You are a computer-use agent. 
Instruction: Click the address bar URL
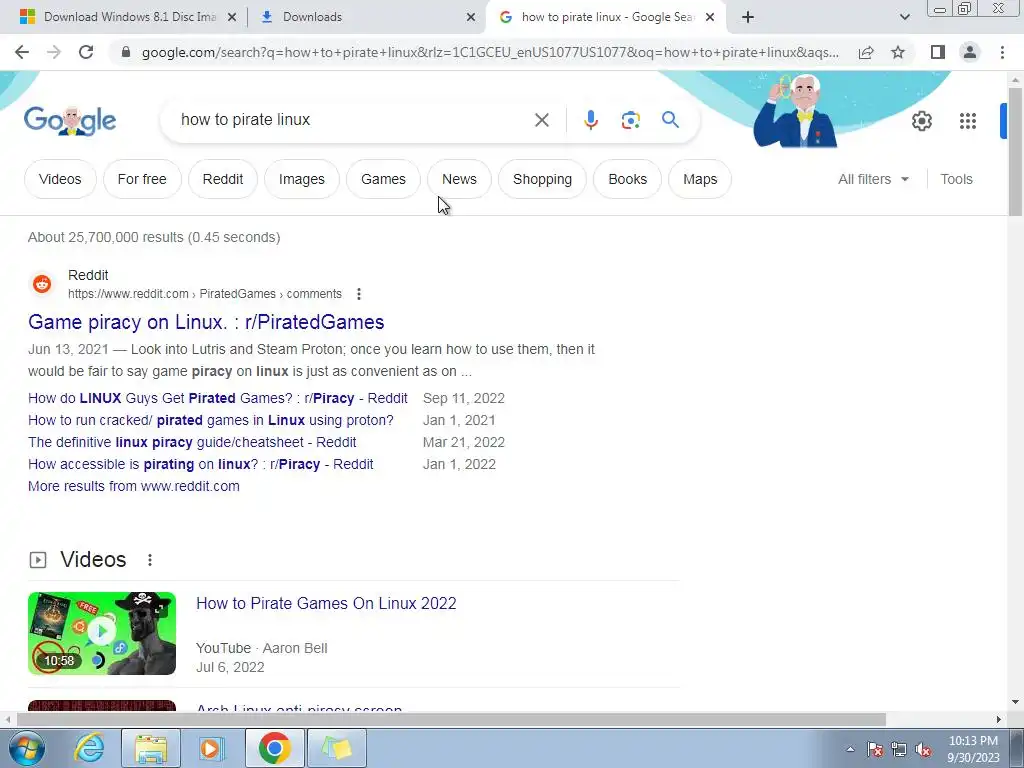pos(490,52)
